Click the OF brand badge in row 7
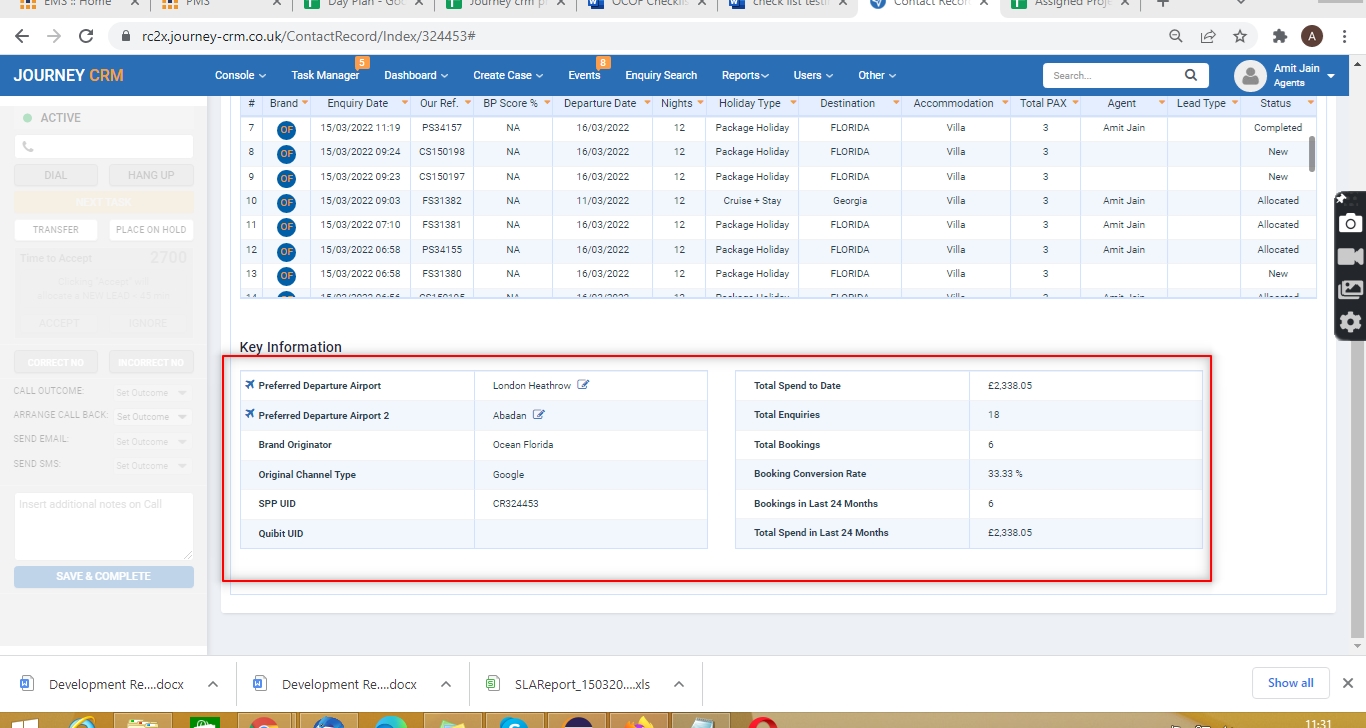1366x728 pixels. tap(287, 128)
